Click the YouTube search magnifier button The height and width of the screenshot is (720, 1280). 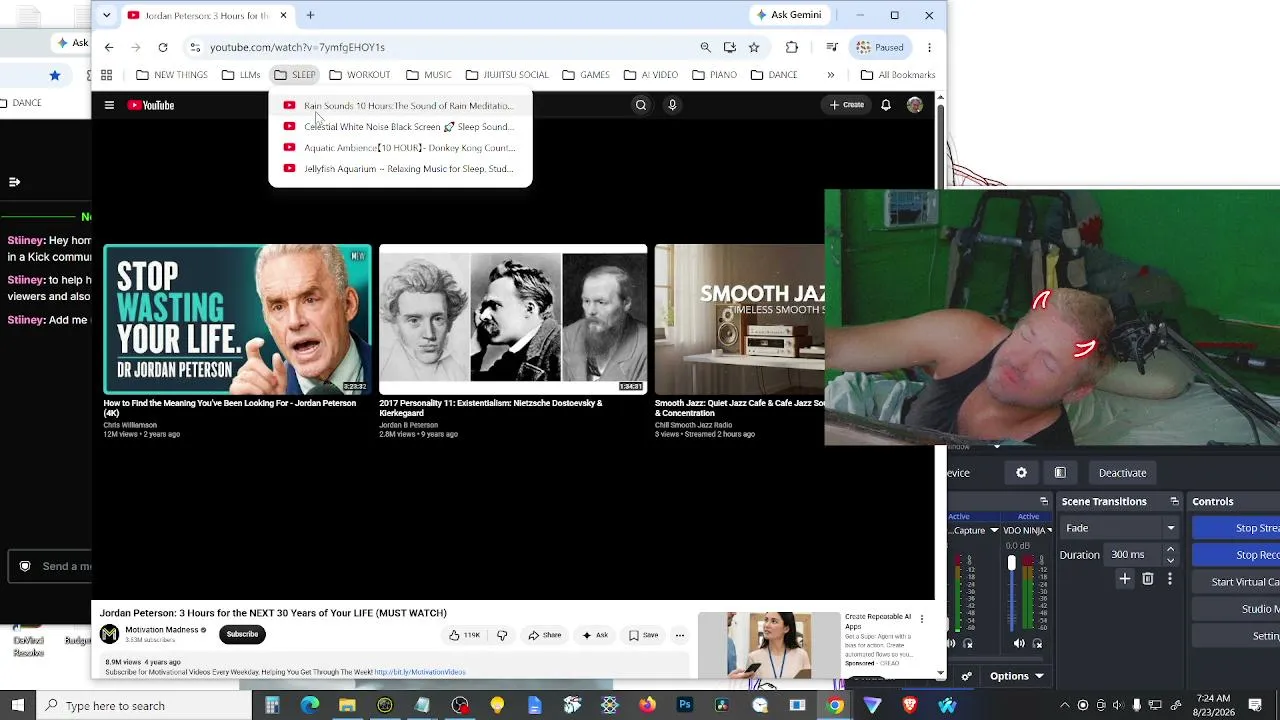pos(641,105)
